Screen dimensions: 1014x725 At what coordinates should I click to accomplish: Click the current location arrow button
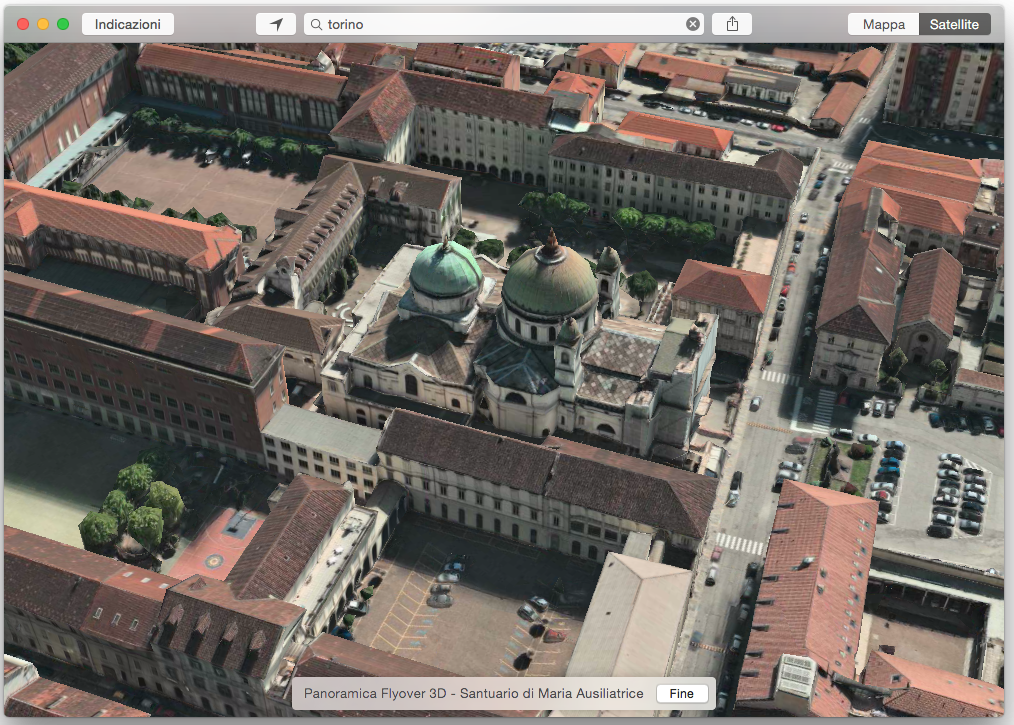tap(276, 24)
